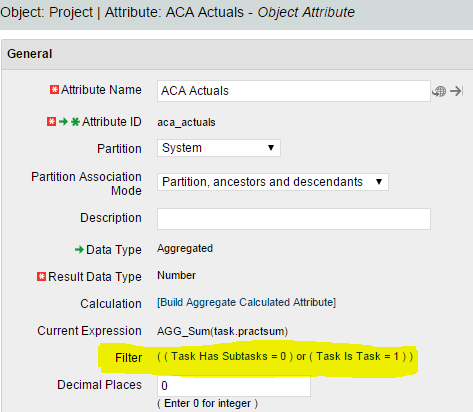This screenshot has width=473, height=412.
Task: Focus the Attribute Name text field
Action: (x=294, y=91)
